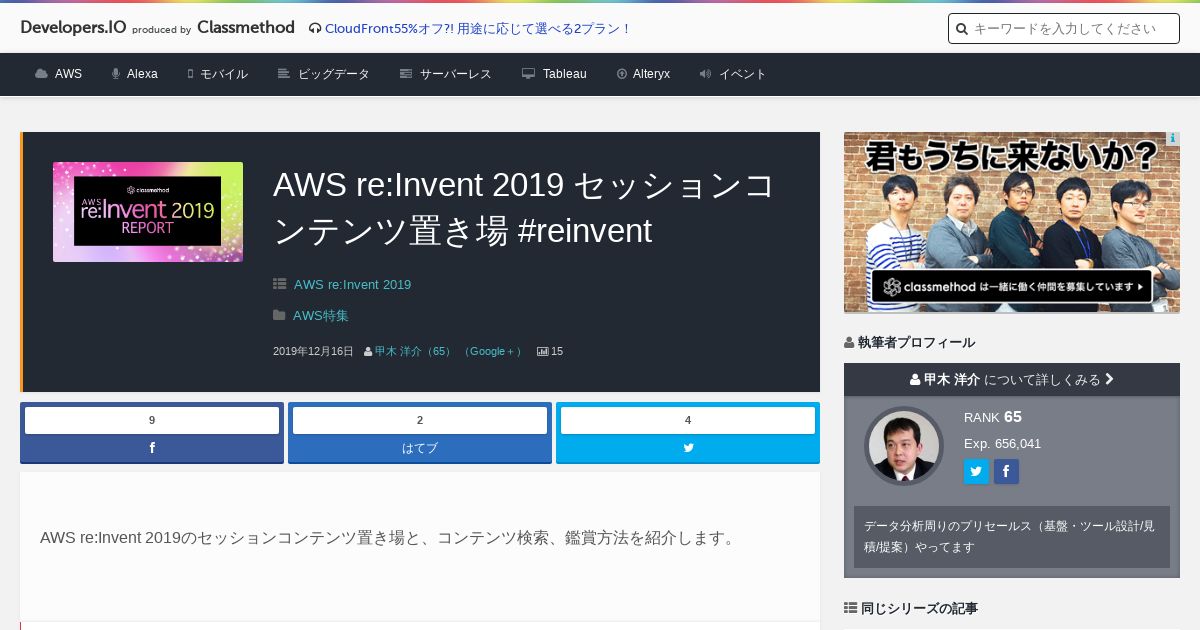Screen dimensions: 1200x630
Task: Open the author's Google+ link
Action: (492, 351)
